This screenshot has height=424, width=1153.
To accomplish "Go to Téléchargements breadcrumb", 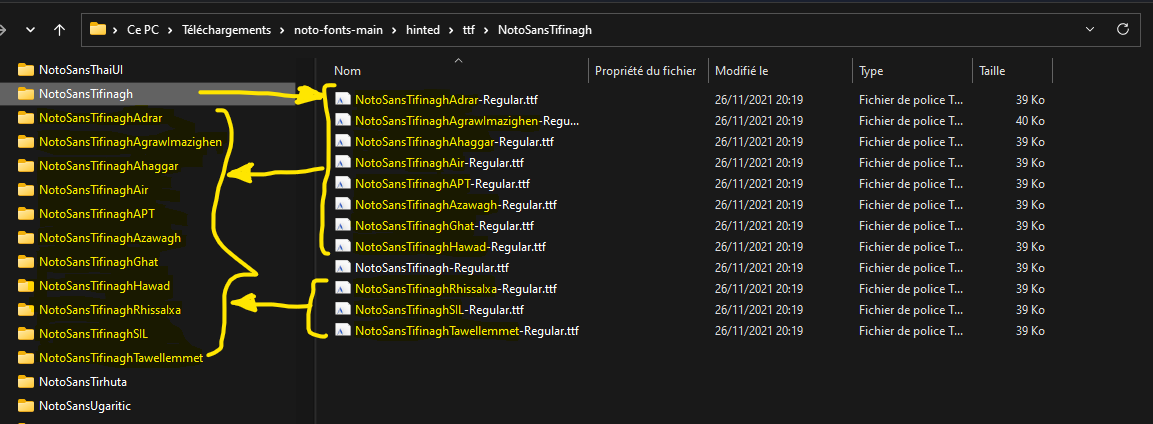I will (x=227, y=30).
